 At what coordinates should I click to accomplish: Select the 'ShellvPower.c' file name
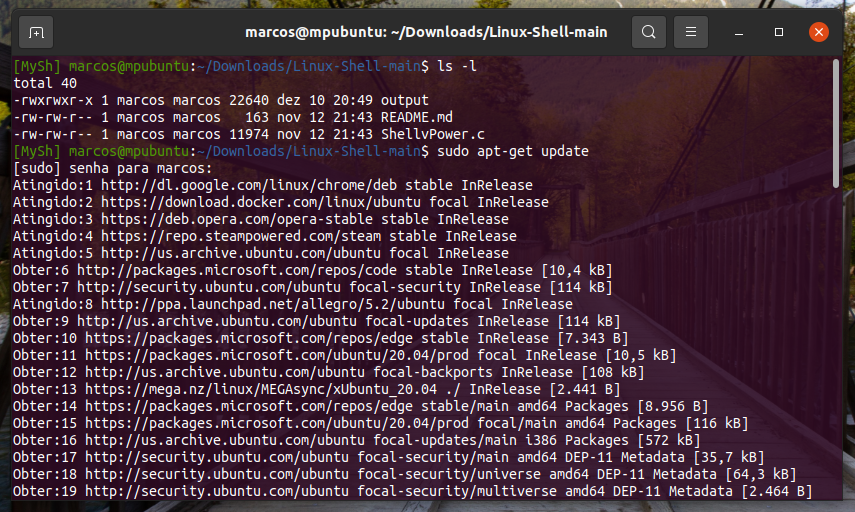[432, 134]
